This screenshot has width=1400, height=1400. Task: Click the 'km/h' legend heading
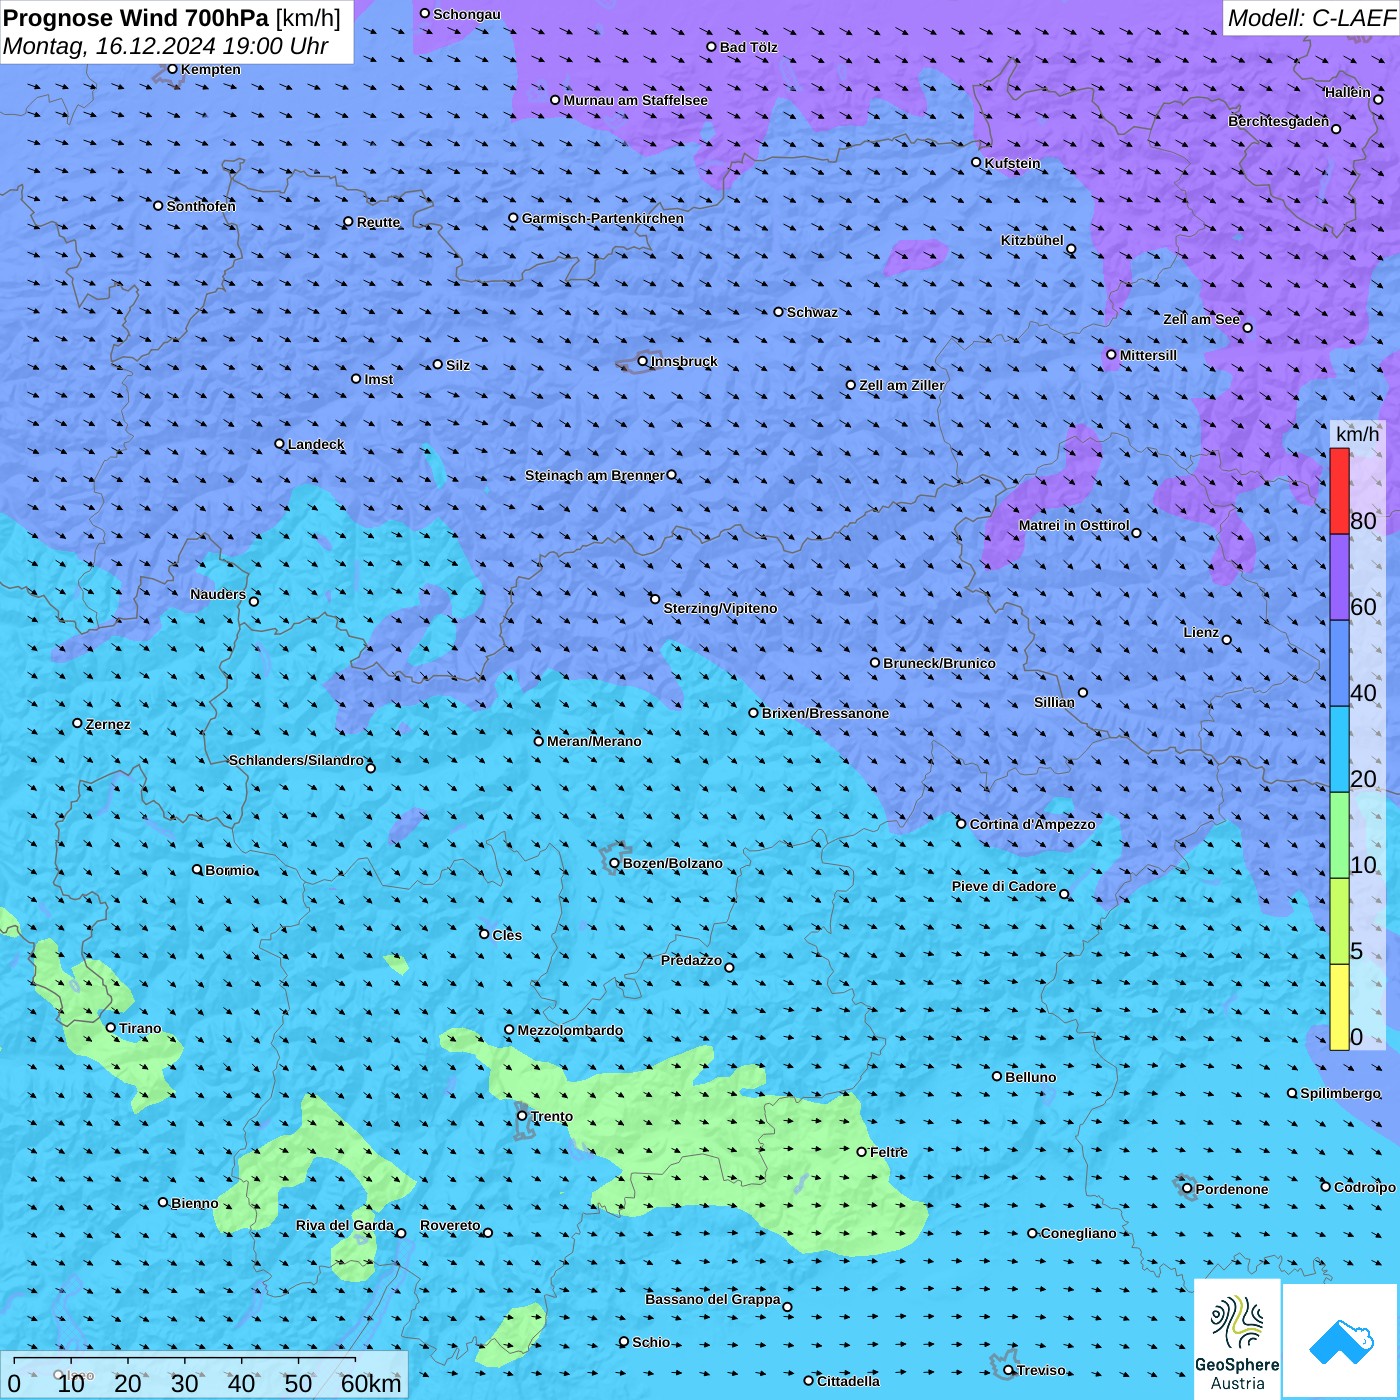(x=1357, y=434)
